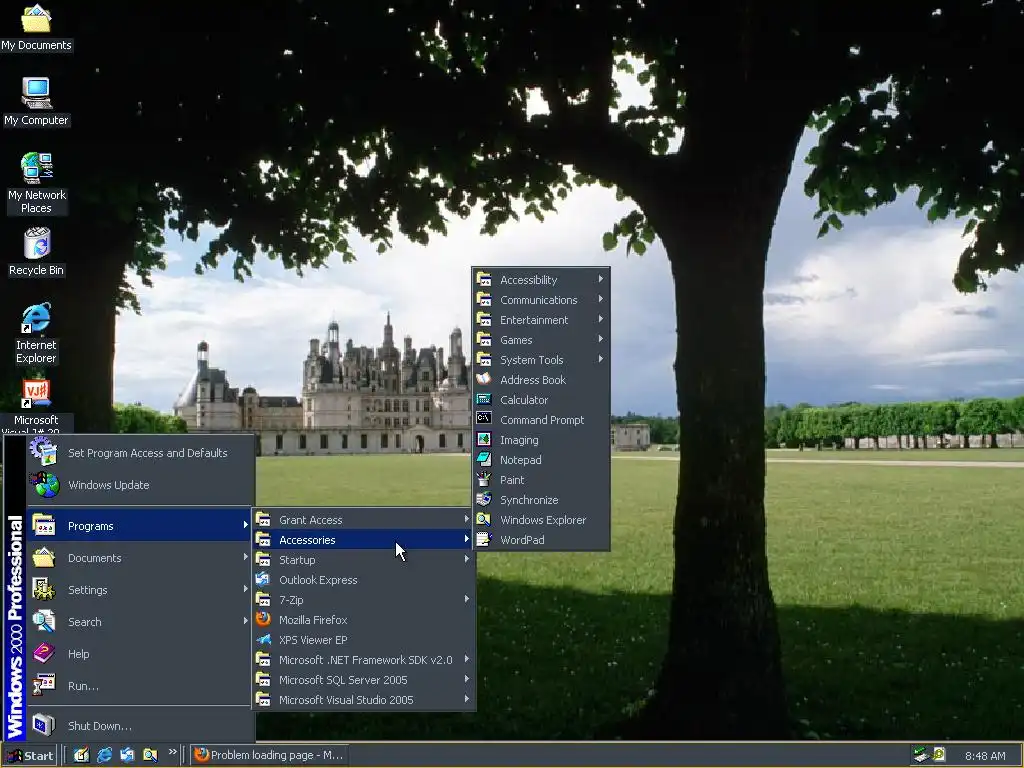Screen dimensions: 1024x768
Task: Click the Windows Update globe icon
Action: [44, 485]
